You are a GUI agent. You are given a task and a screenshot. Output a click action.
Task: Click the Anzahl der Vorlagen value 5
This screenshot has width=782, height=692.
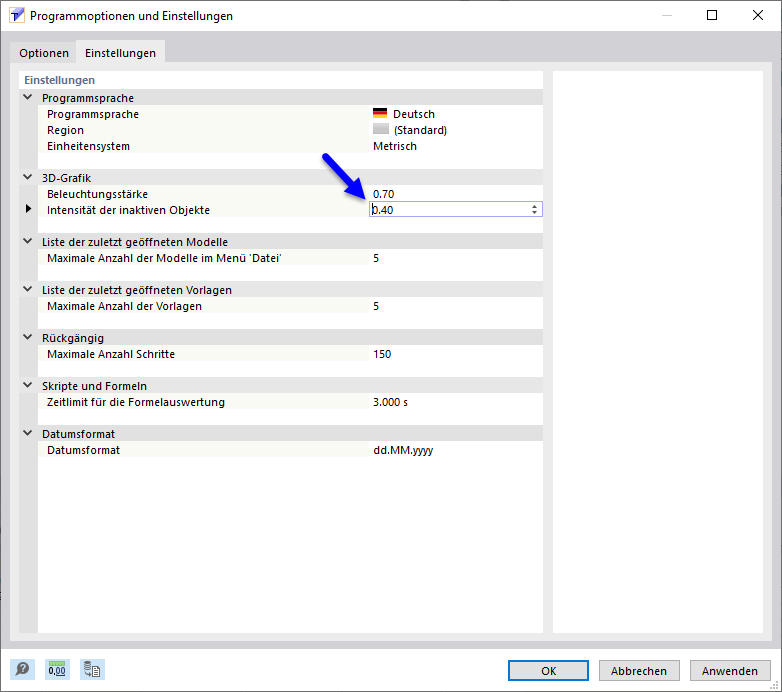point(376,306)
